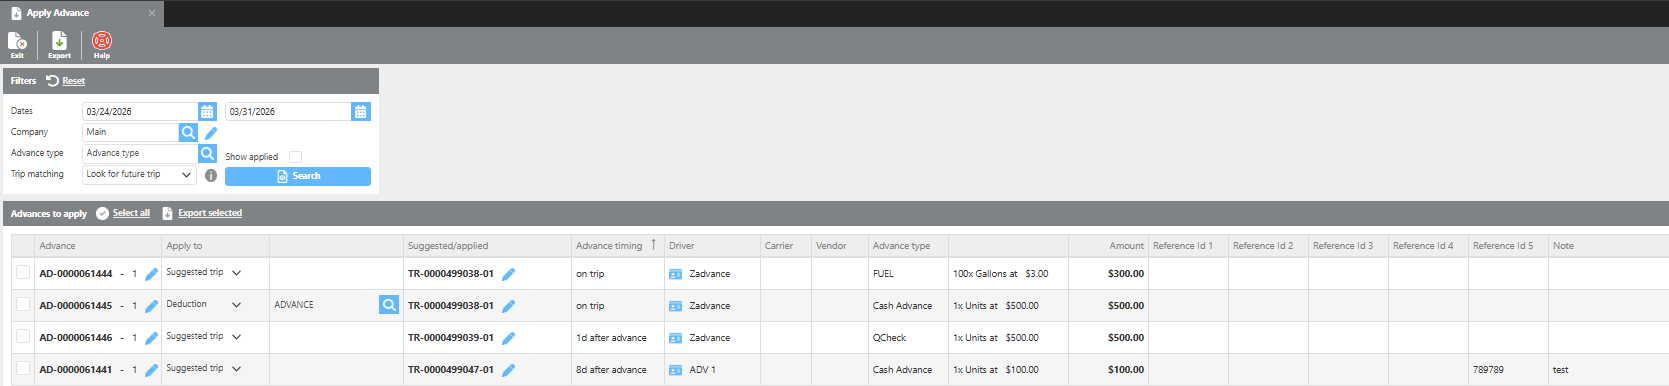This screenshot has height=386, width=1669.
Task: Select checkbox for AD-0000061444
Action: (x=23, y=272)
